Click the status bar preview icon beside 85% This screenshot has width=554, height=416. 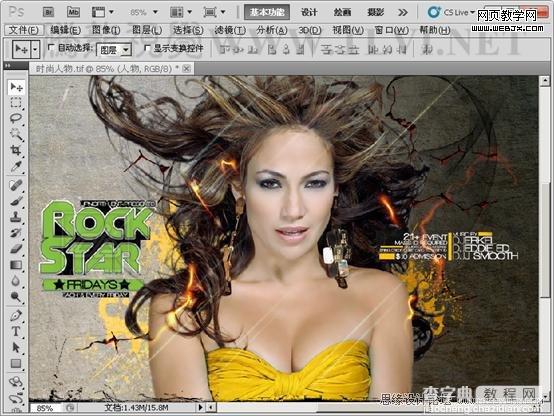(x=70, y=408)
